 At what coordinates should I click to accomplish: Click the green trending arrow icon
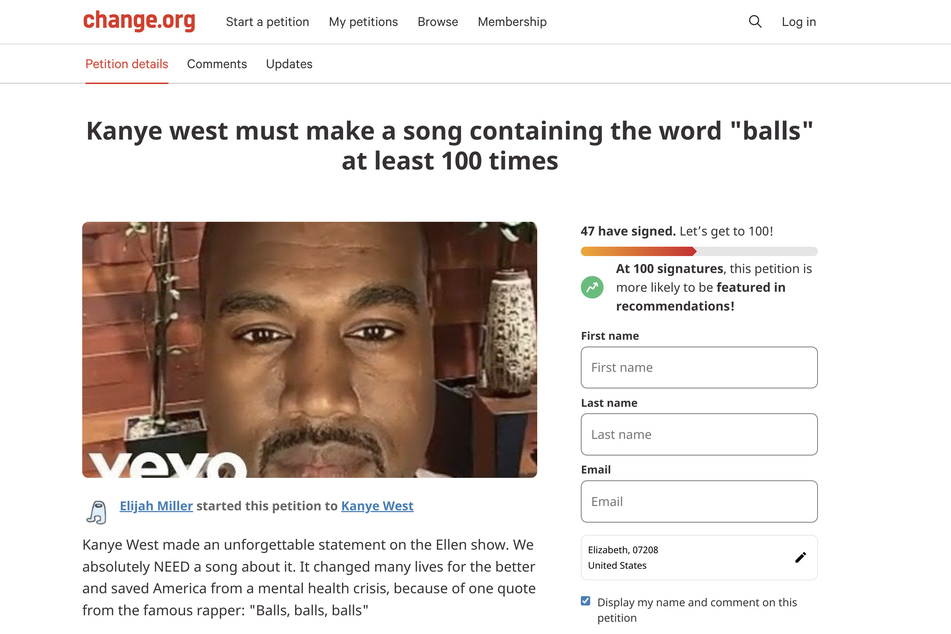pos(592,287)
